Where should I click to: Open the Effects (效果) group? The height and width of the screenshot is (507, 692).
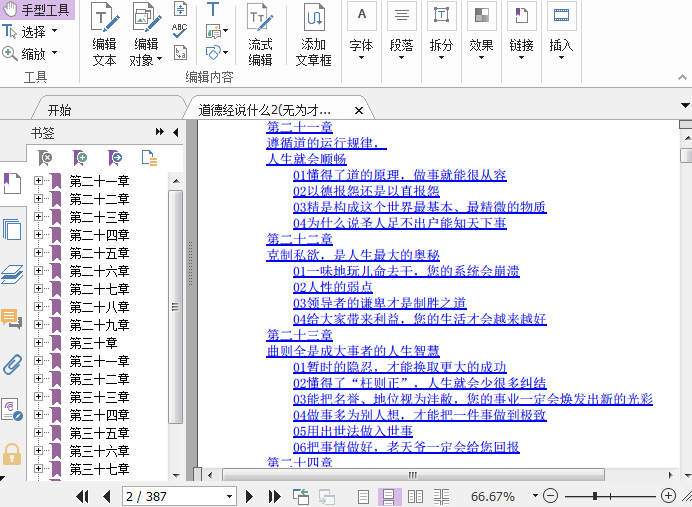point(481,32)
